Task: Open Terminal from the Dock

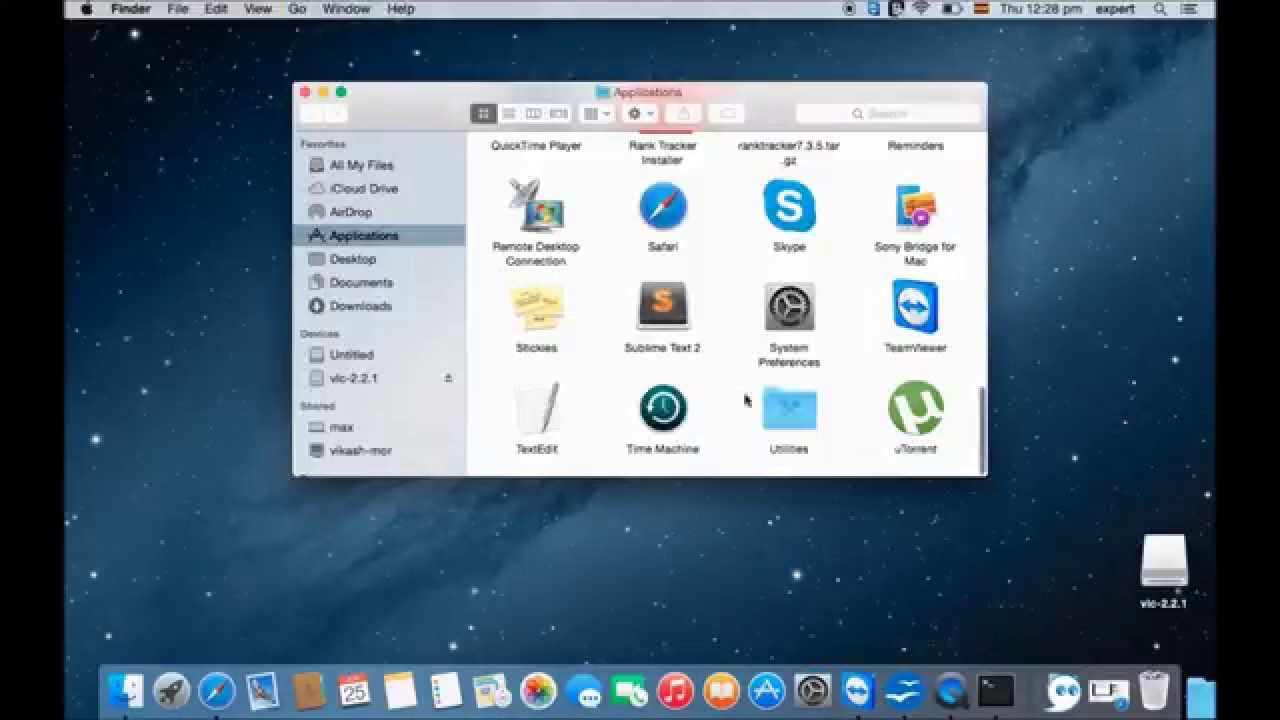Action: [996, 690]
